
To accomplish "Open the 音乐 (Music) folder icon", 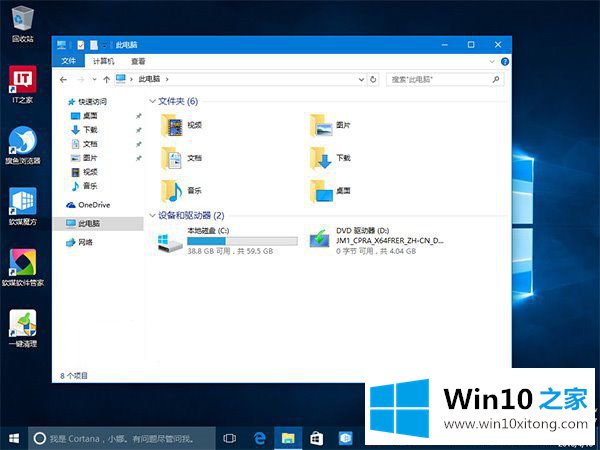I will pyautogui.click(x=172, y=190).
